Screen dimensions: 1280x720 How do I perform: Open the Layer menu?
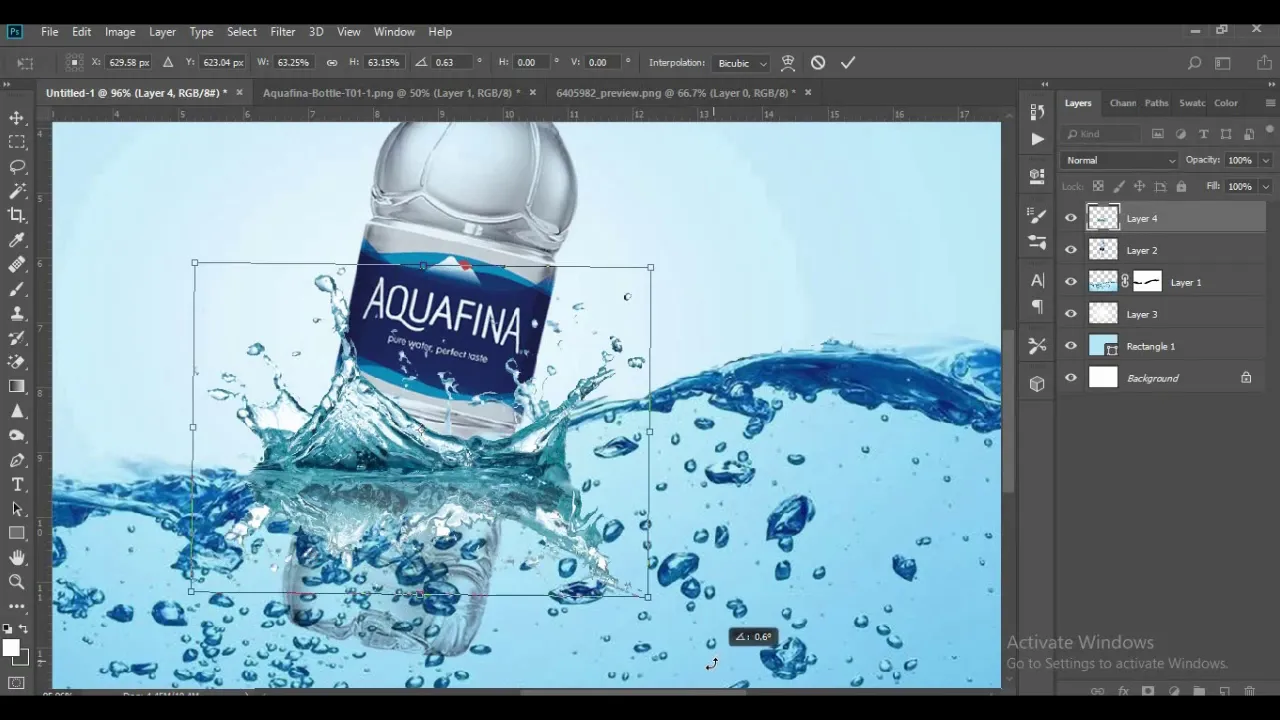(162, 32)
